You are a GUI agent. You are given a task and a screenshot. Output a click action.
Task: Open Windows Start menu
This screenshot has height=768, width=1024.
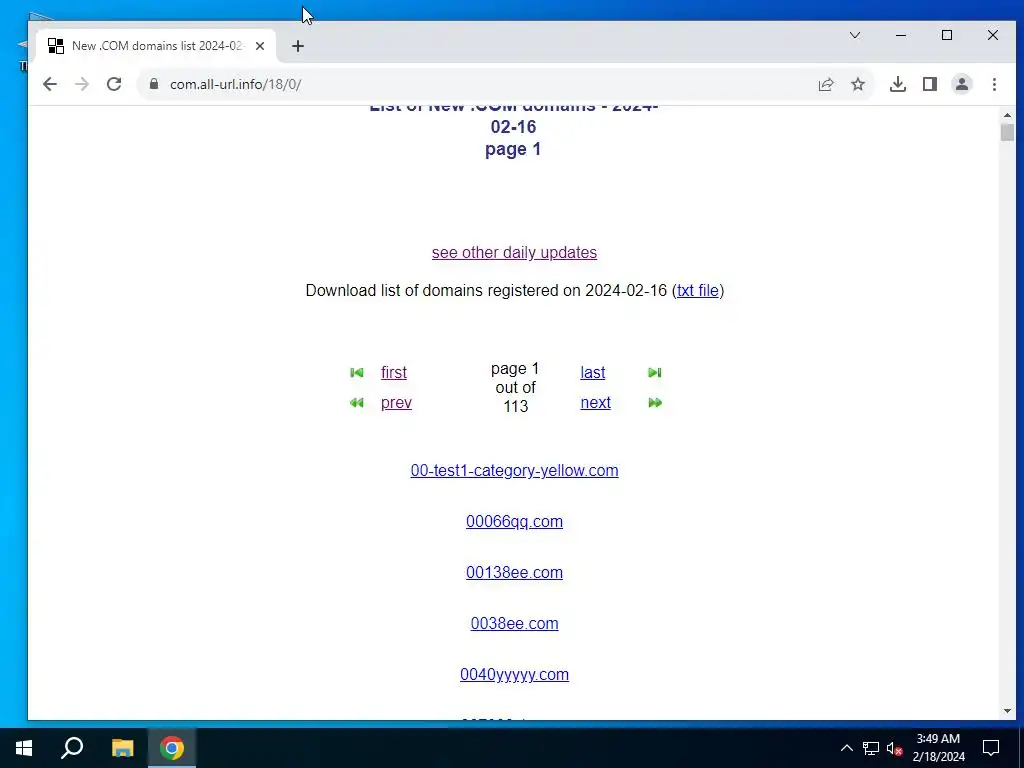tap(24, 748)
